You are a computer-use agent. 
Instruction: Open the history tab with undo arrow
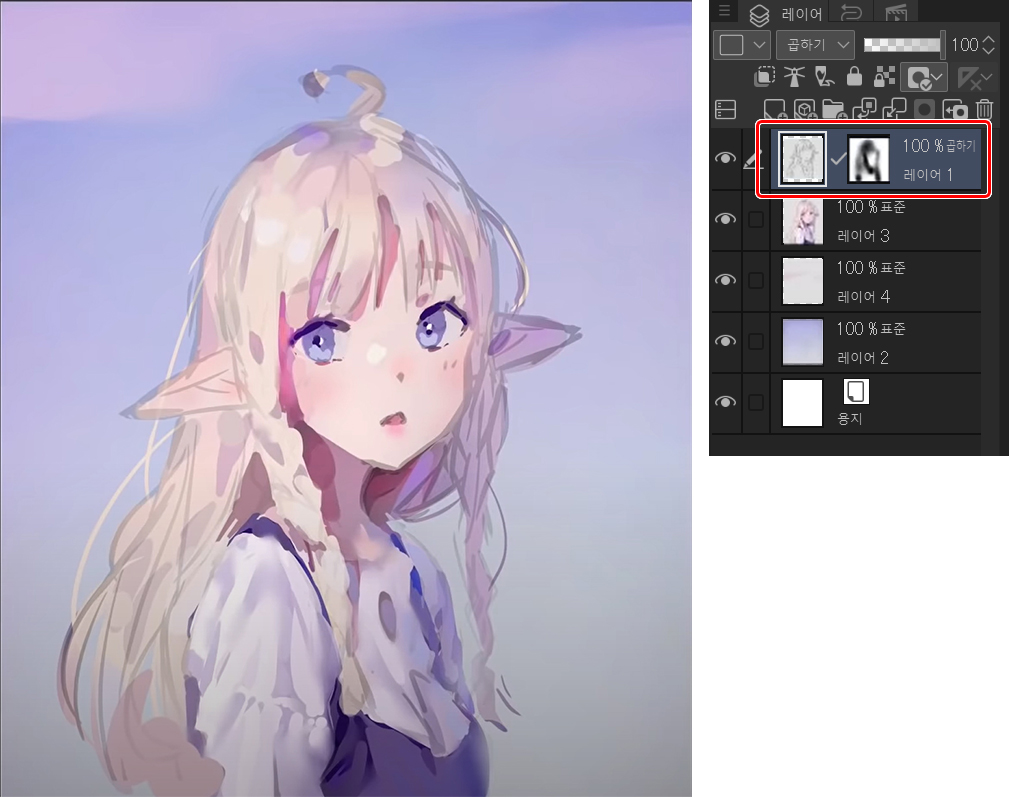pos(851,13)
